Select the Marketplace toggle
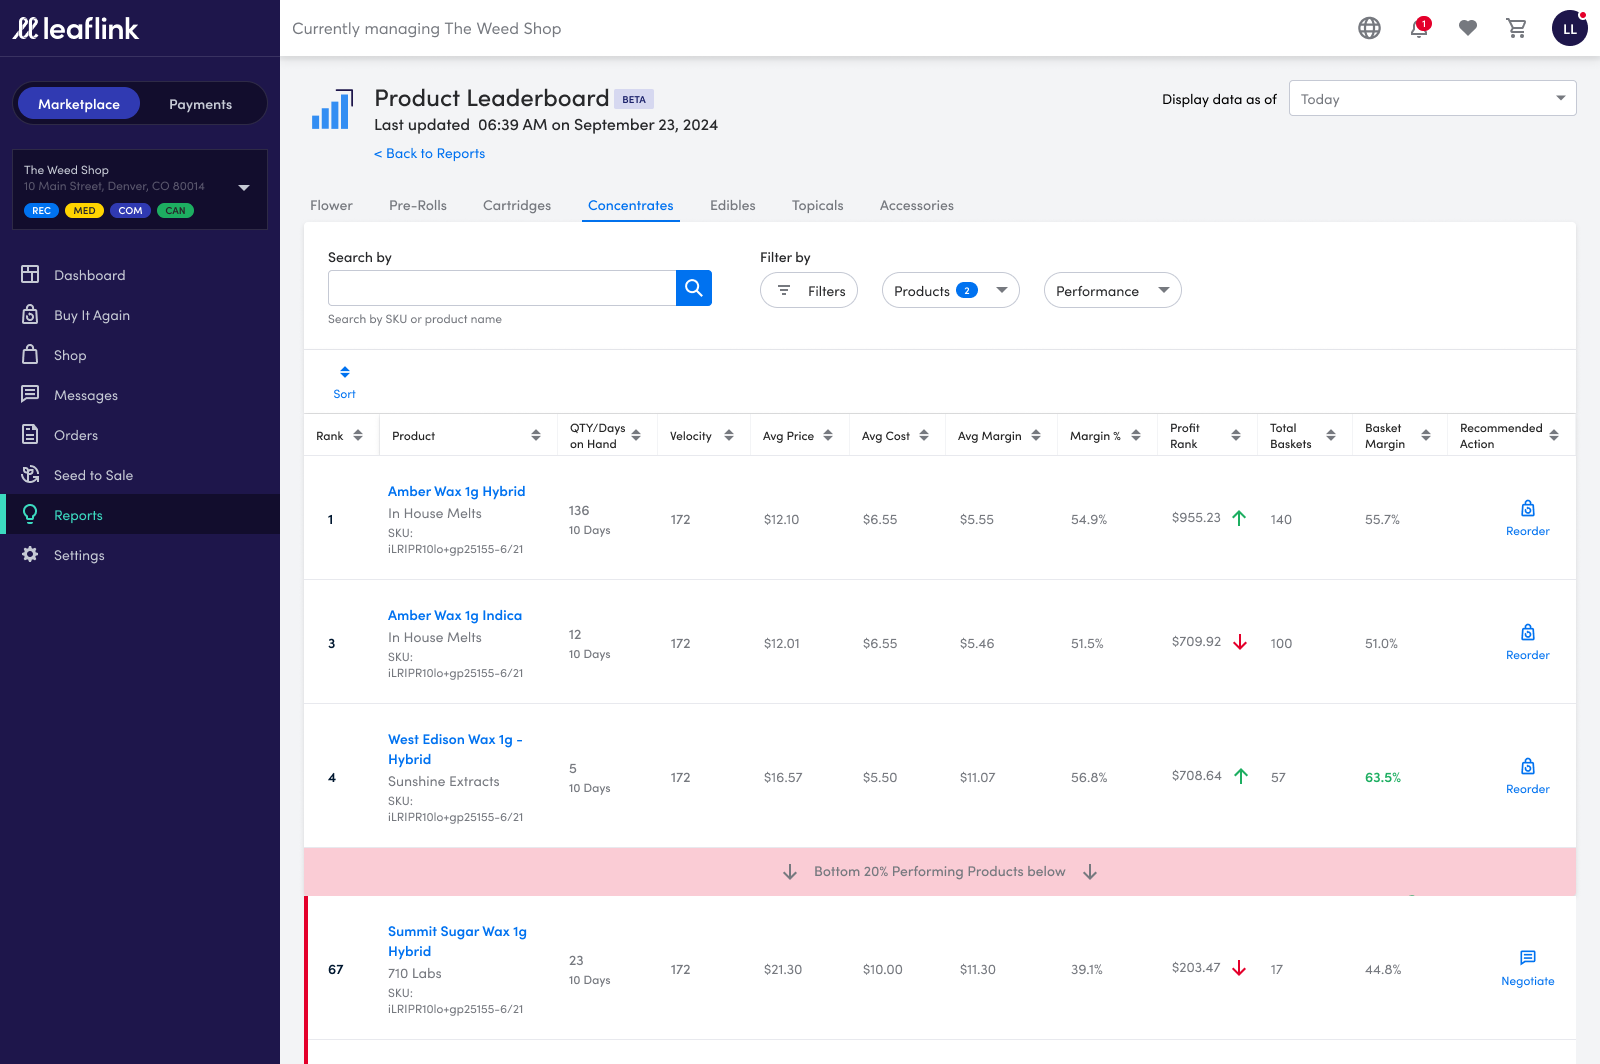 (79, 104)
